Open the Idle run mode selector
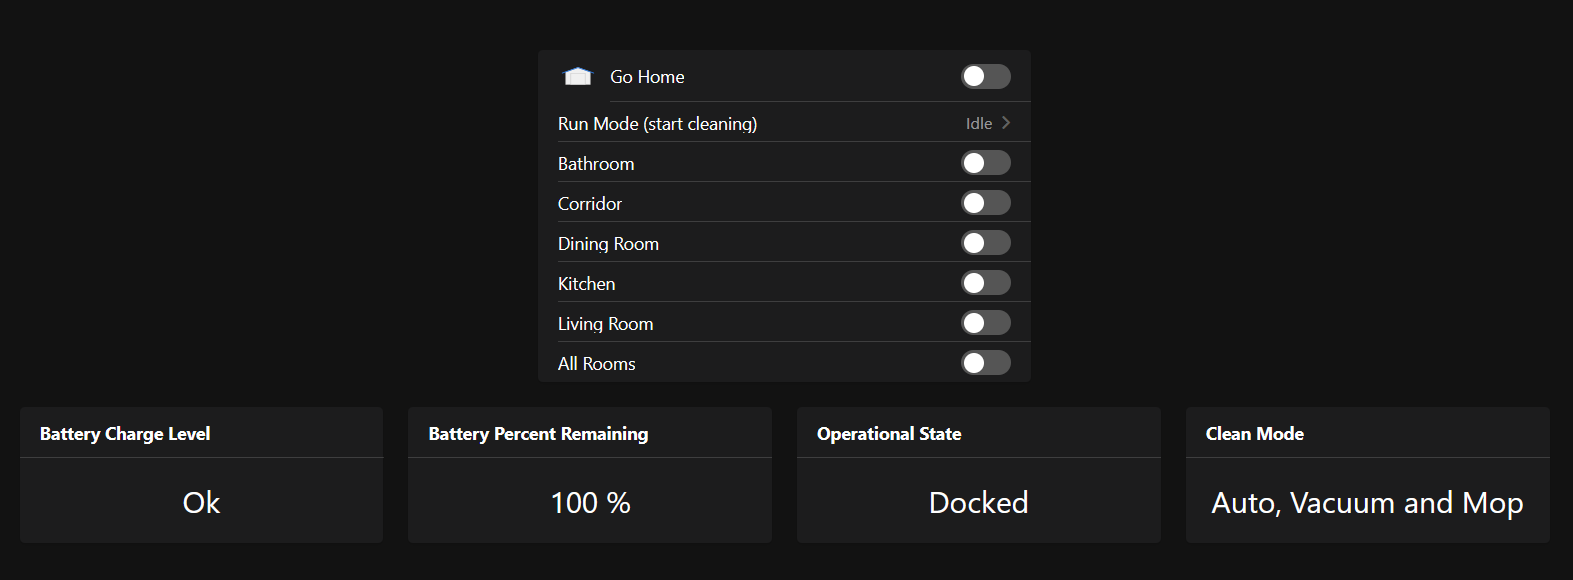 (979, 124)
